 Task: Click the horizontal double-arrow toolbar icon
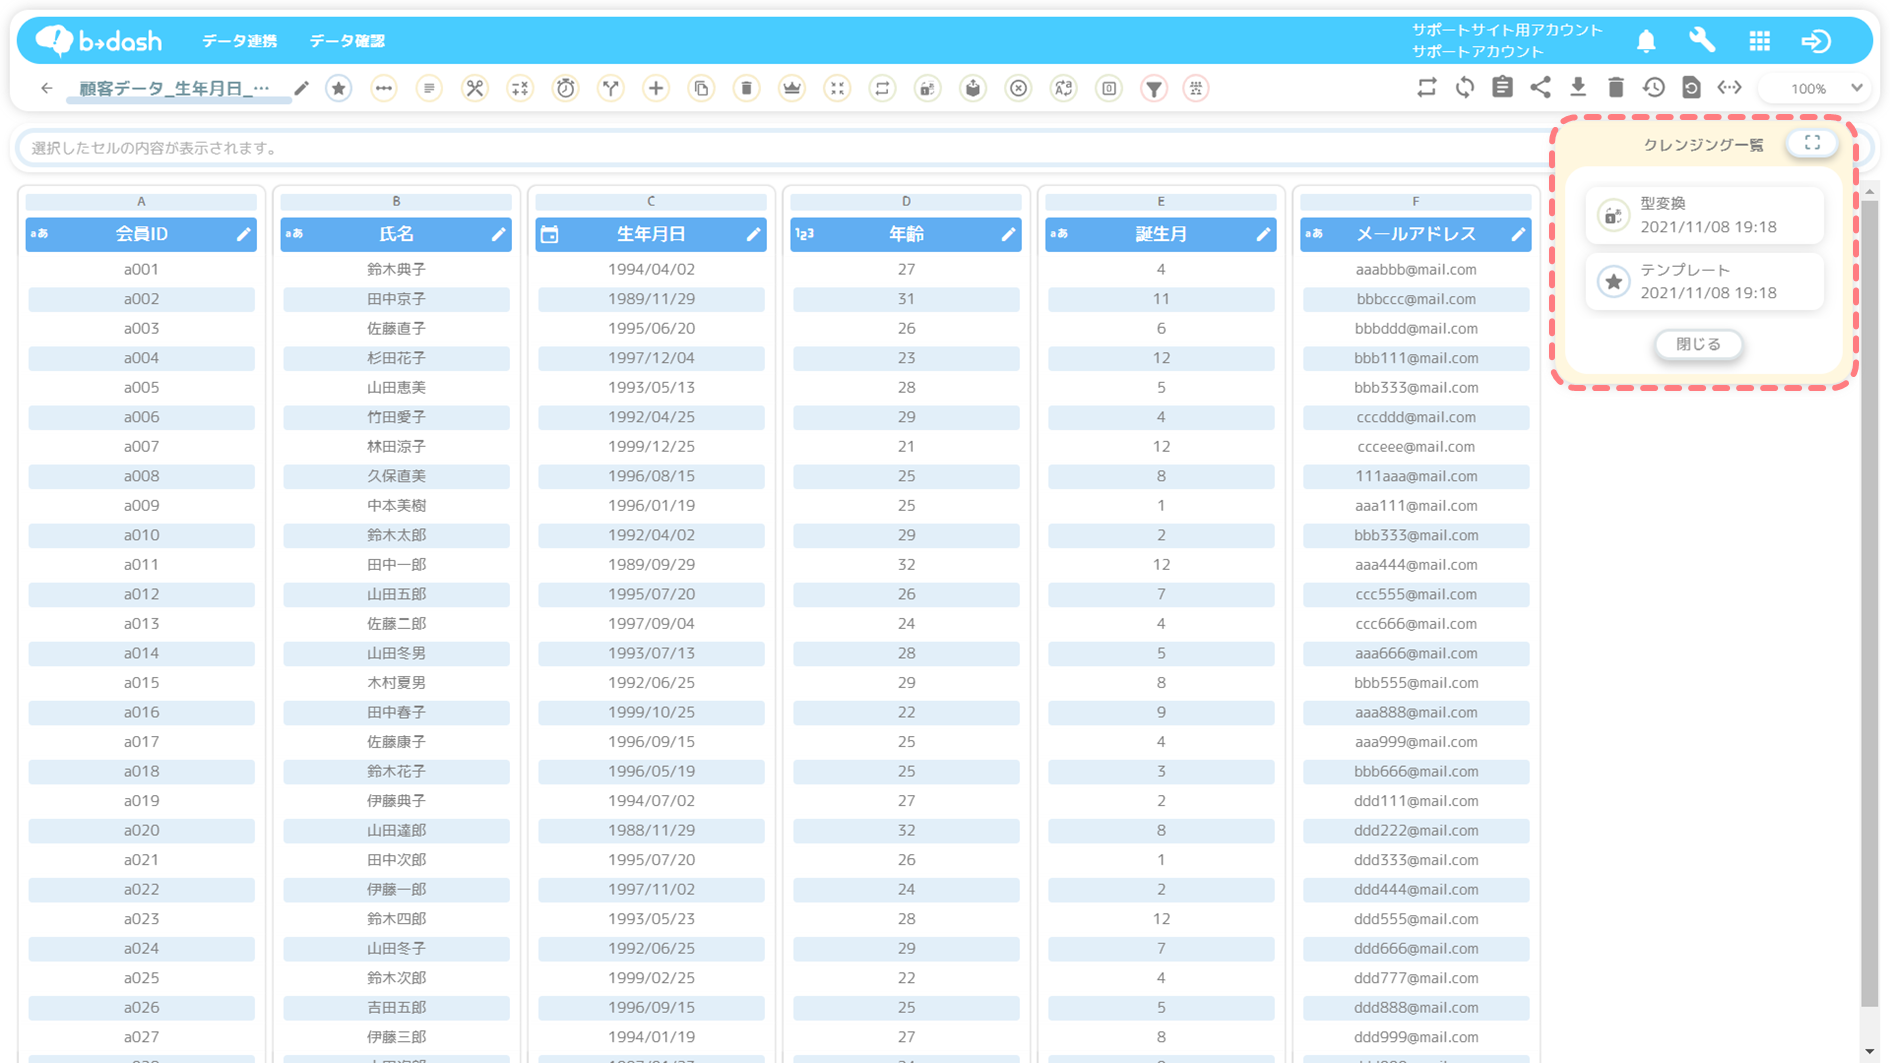coord(384,88)
